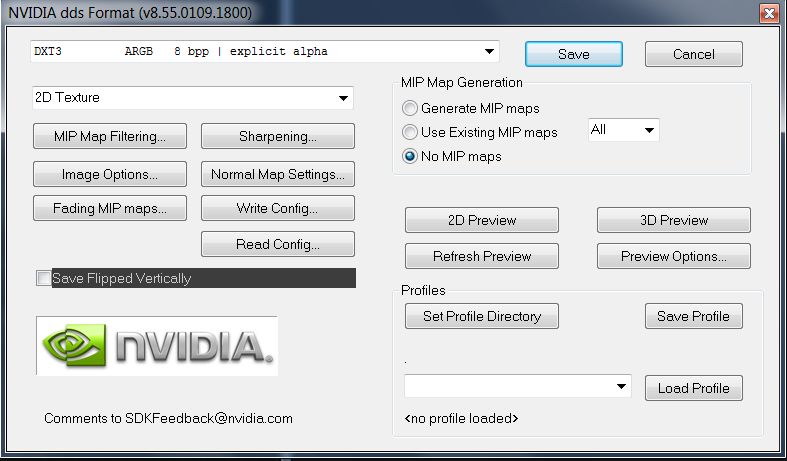Click the Save button

coord(574,54)
